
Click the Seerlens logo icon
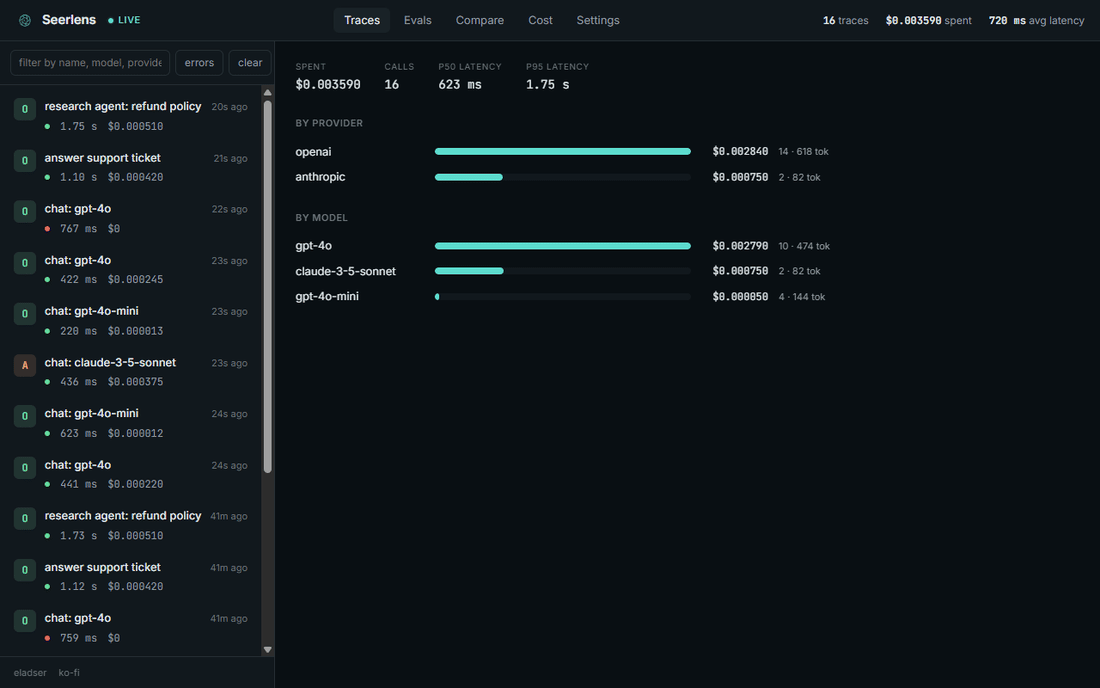coord(25,20)
